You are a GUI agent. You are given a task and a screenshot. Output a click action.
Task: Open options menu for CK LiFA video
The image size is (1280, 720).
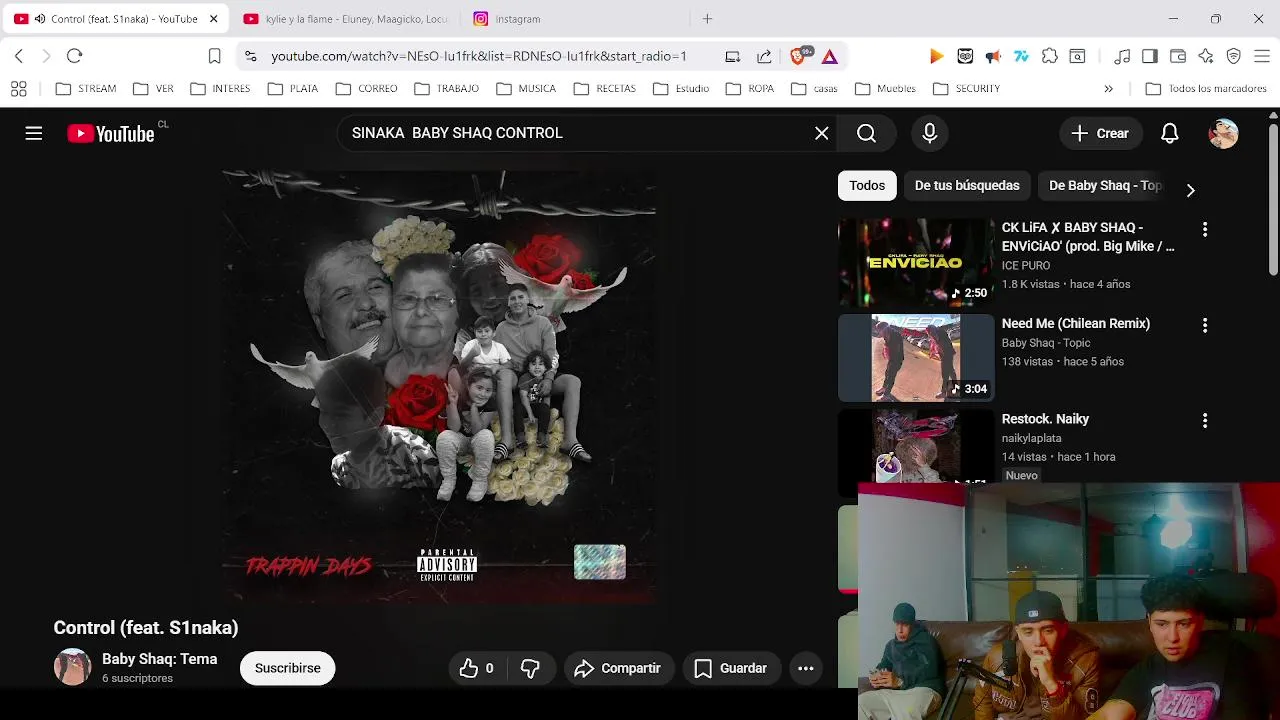tap(1205, 230)
